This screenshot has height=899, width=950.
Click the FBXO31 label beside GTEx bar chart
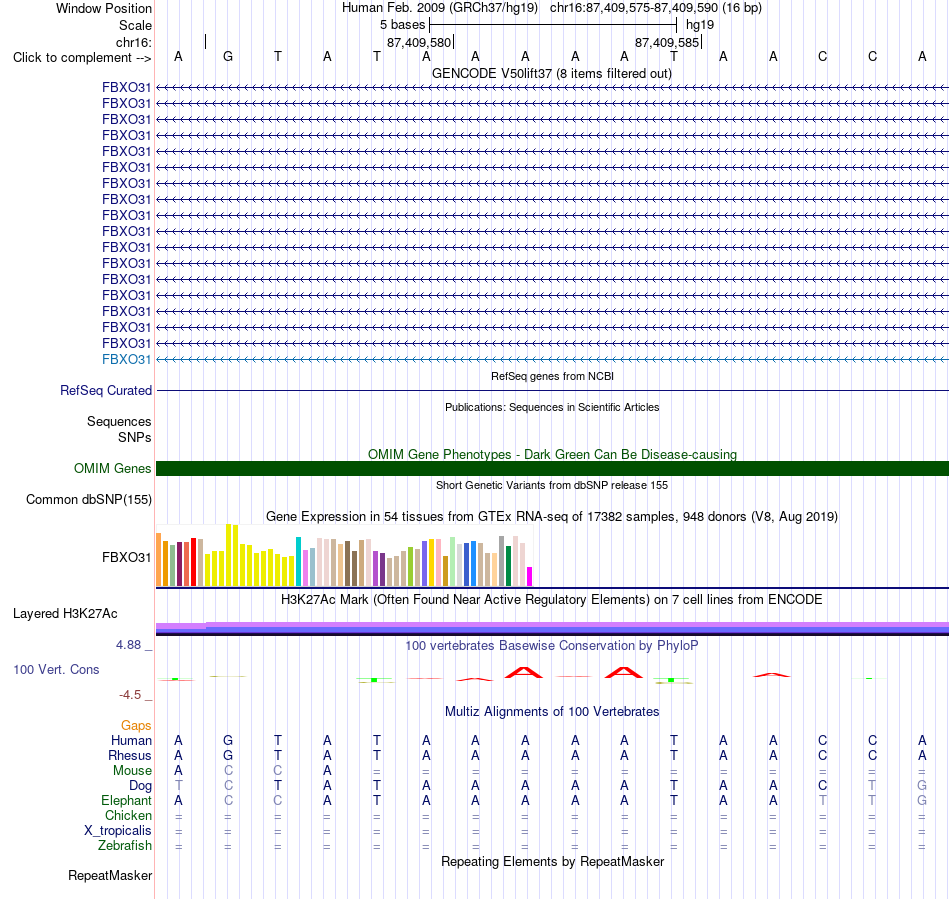click(126, 557)
